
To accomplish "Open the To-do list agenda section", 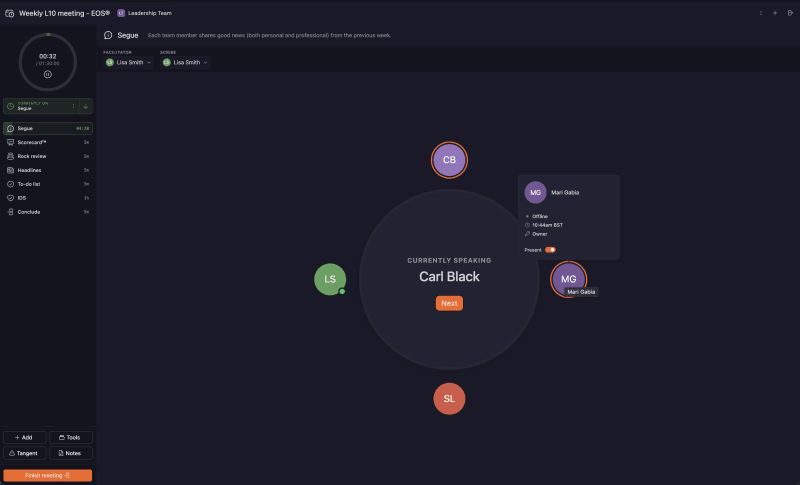I will (x=47, y=184).
